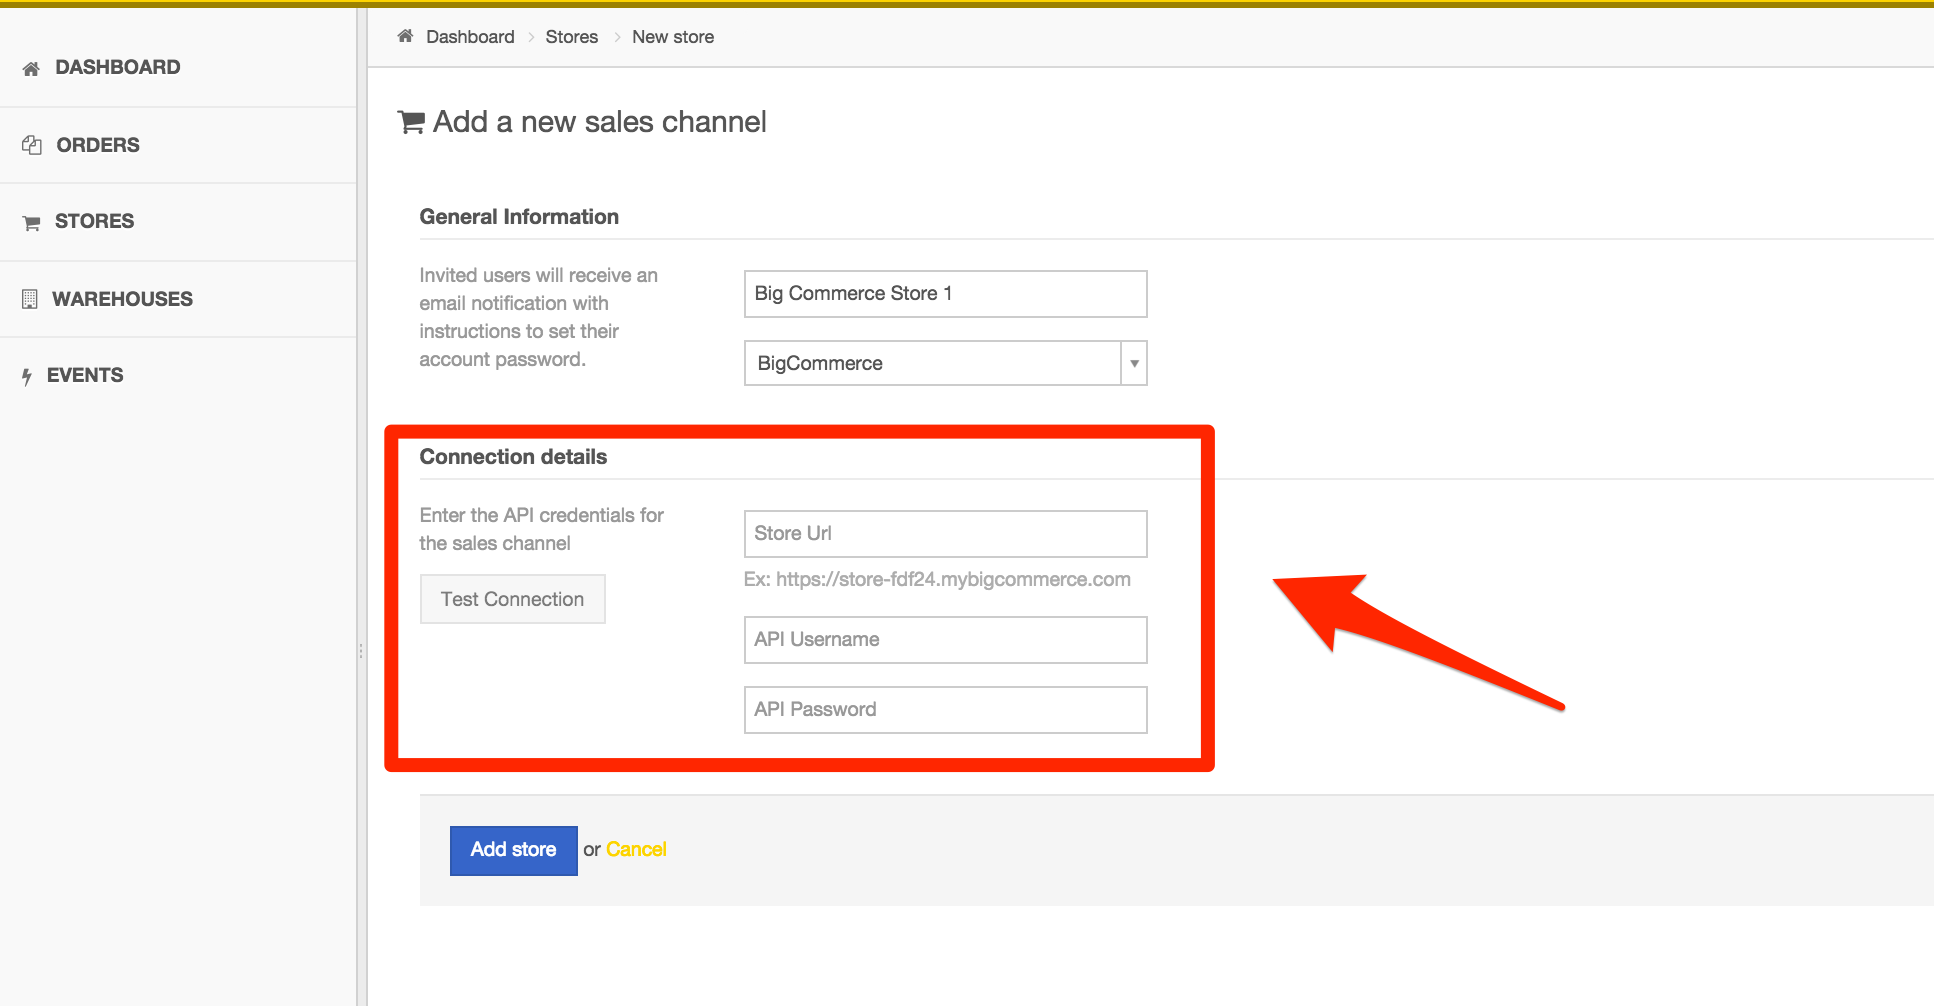Select the 'Enter the API credentials' description

tap(542, 529)
